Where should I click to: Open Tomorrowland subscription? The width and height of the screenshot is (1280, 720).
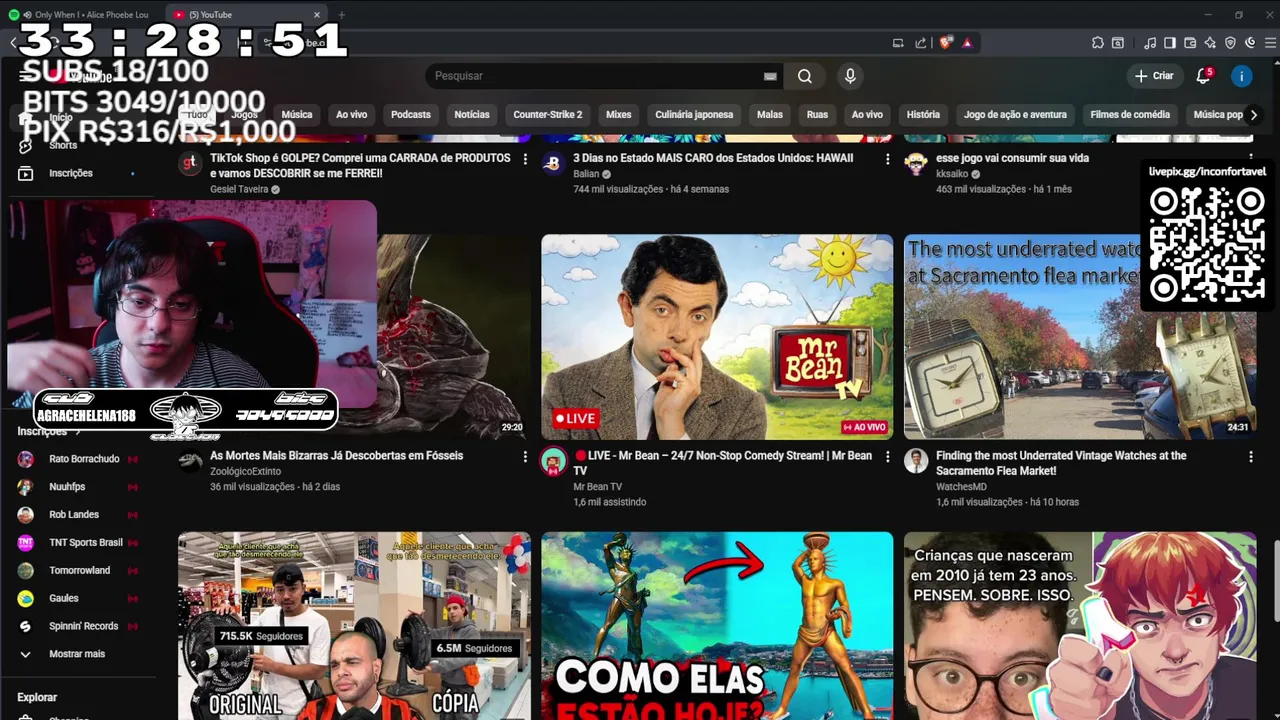pos(78,571)
